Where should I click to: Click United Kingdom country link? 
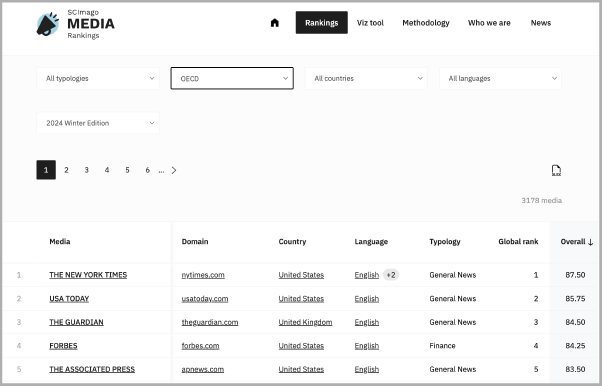[305, 322]
